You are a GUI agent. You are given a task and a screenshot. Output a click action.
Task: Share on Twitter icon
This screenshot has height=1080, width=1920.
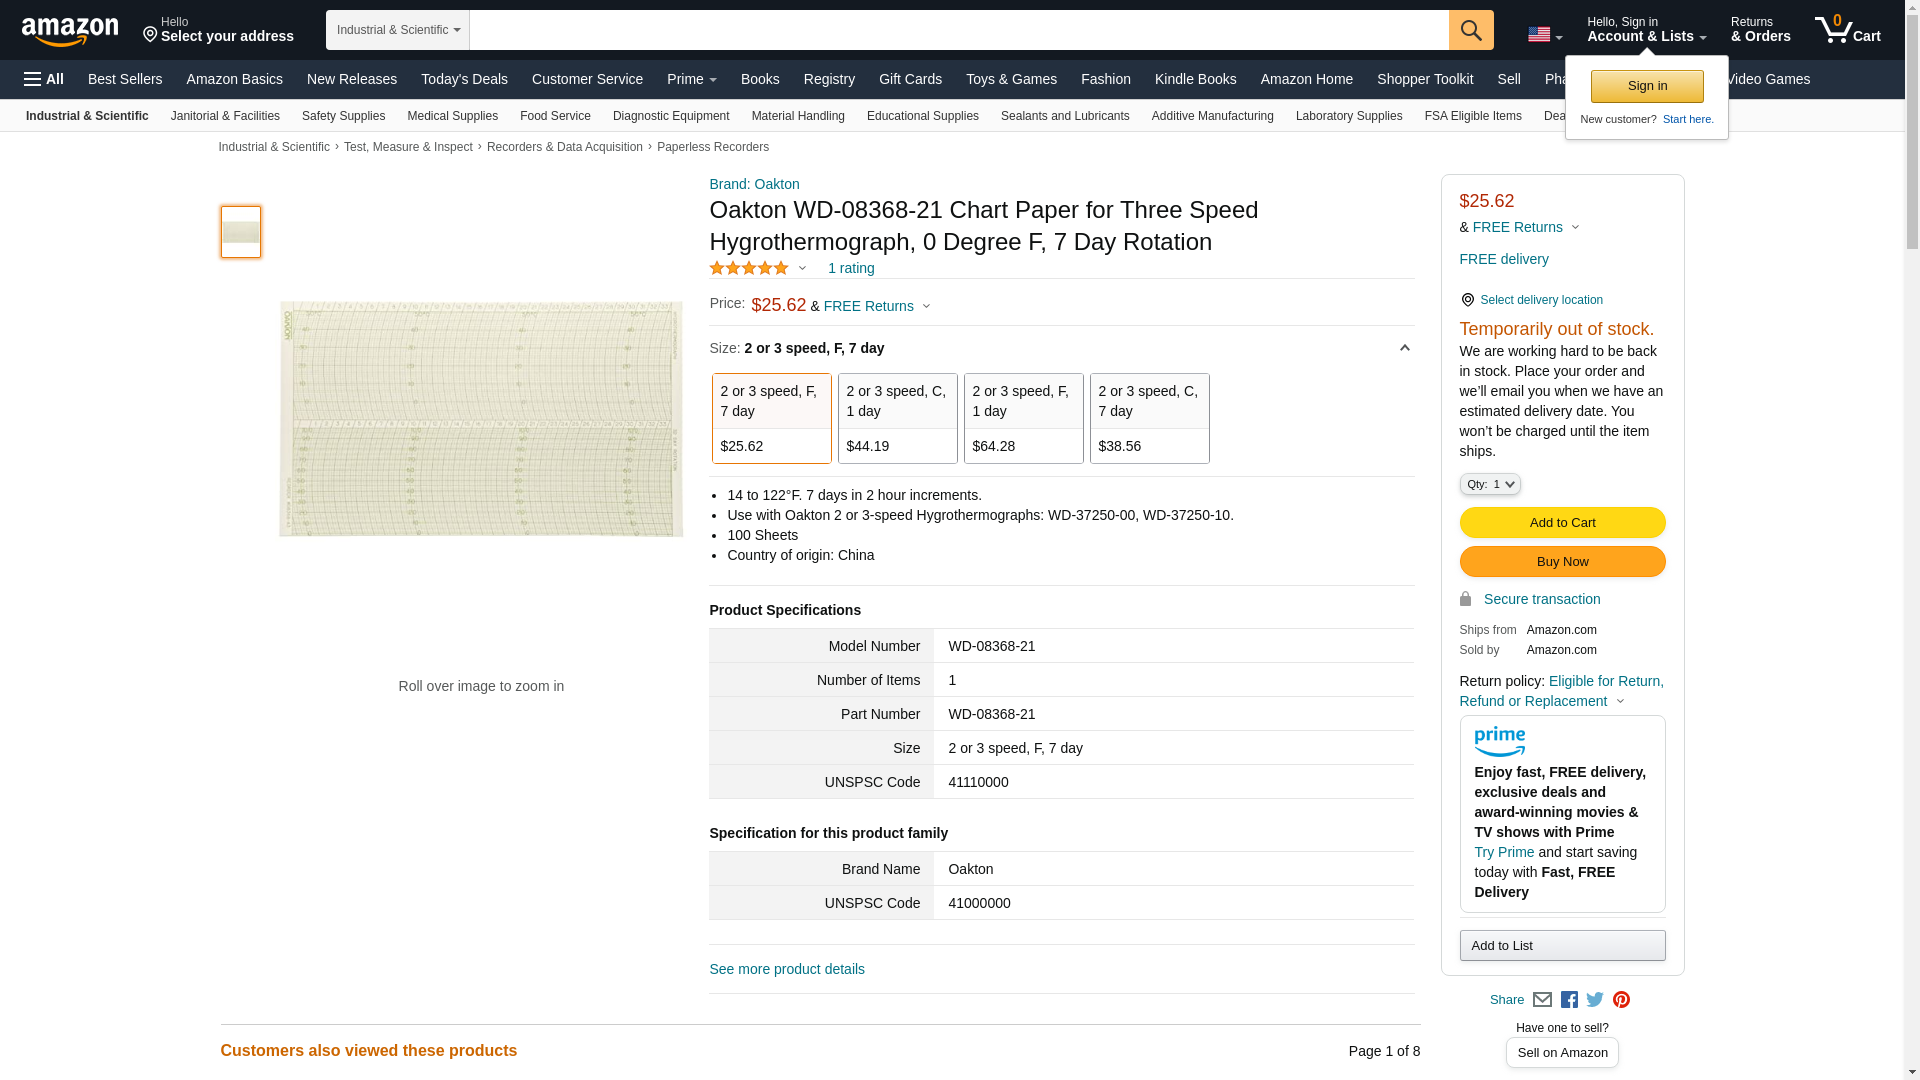click(x=1595, y=999)
